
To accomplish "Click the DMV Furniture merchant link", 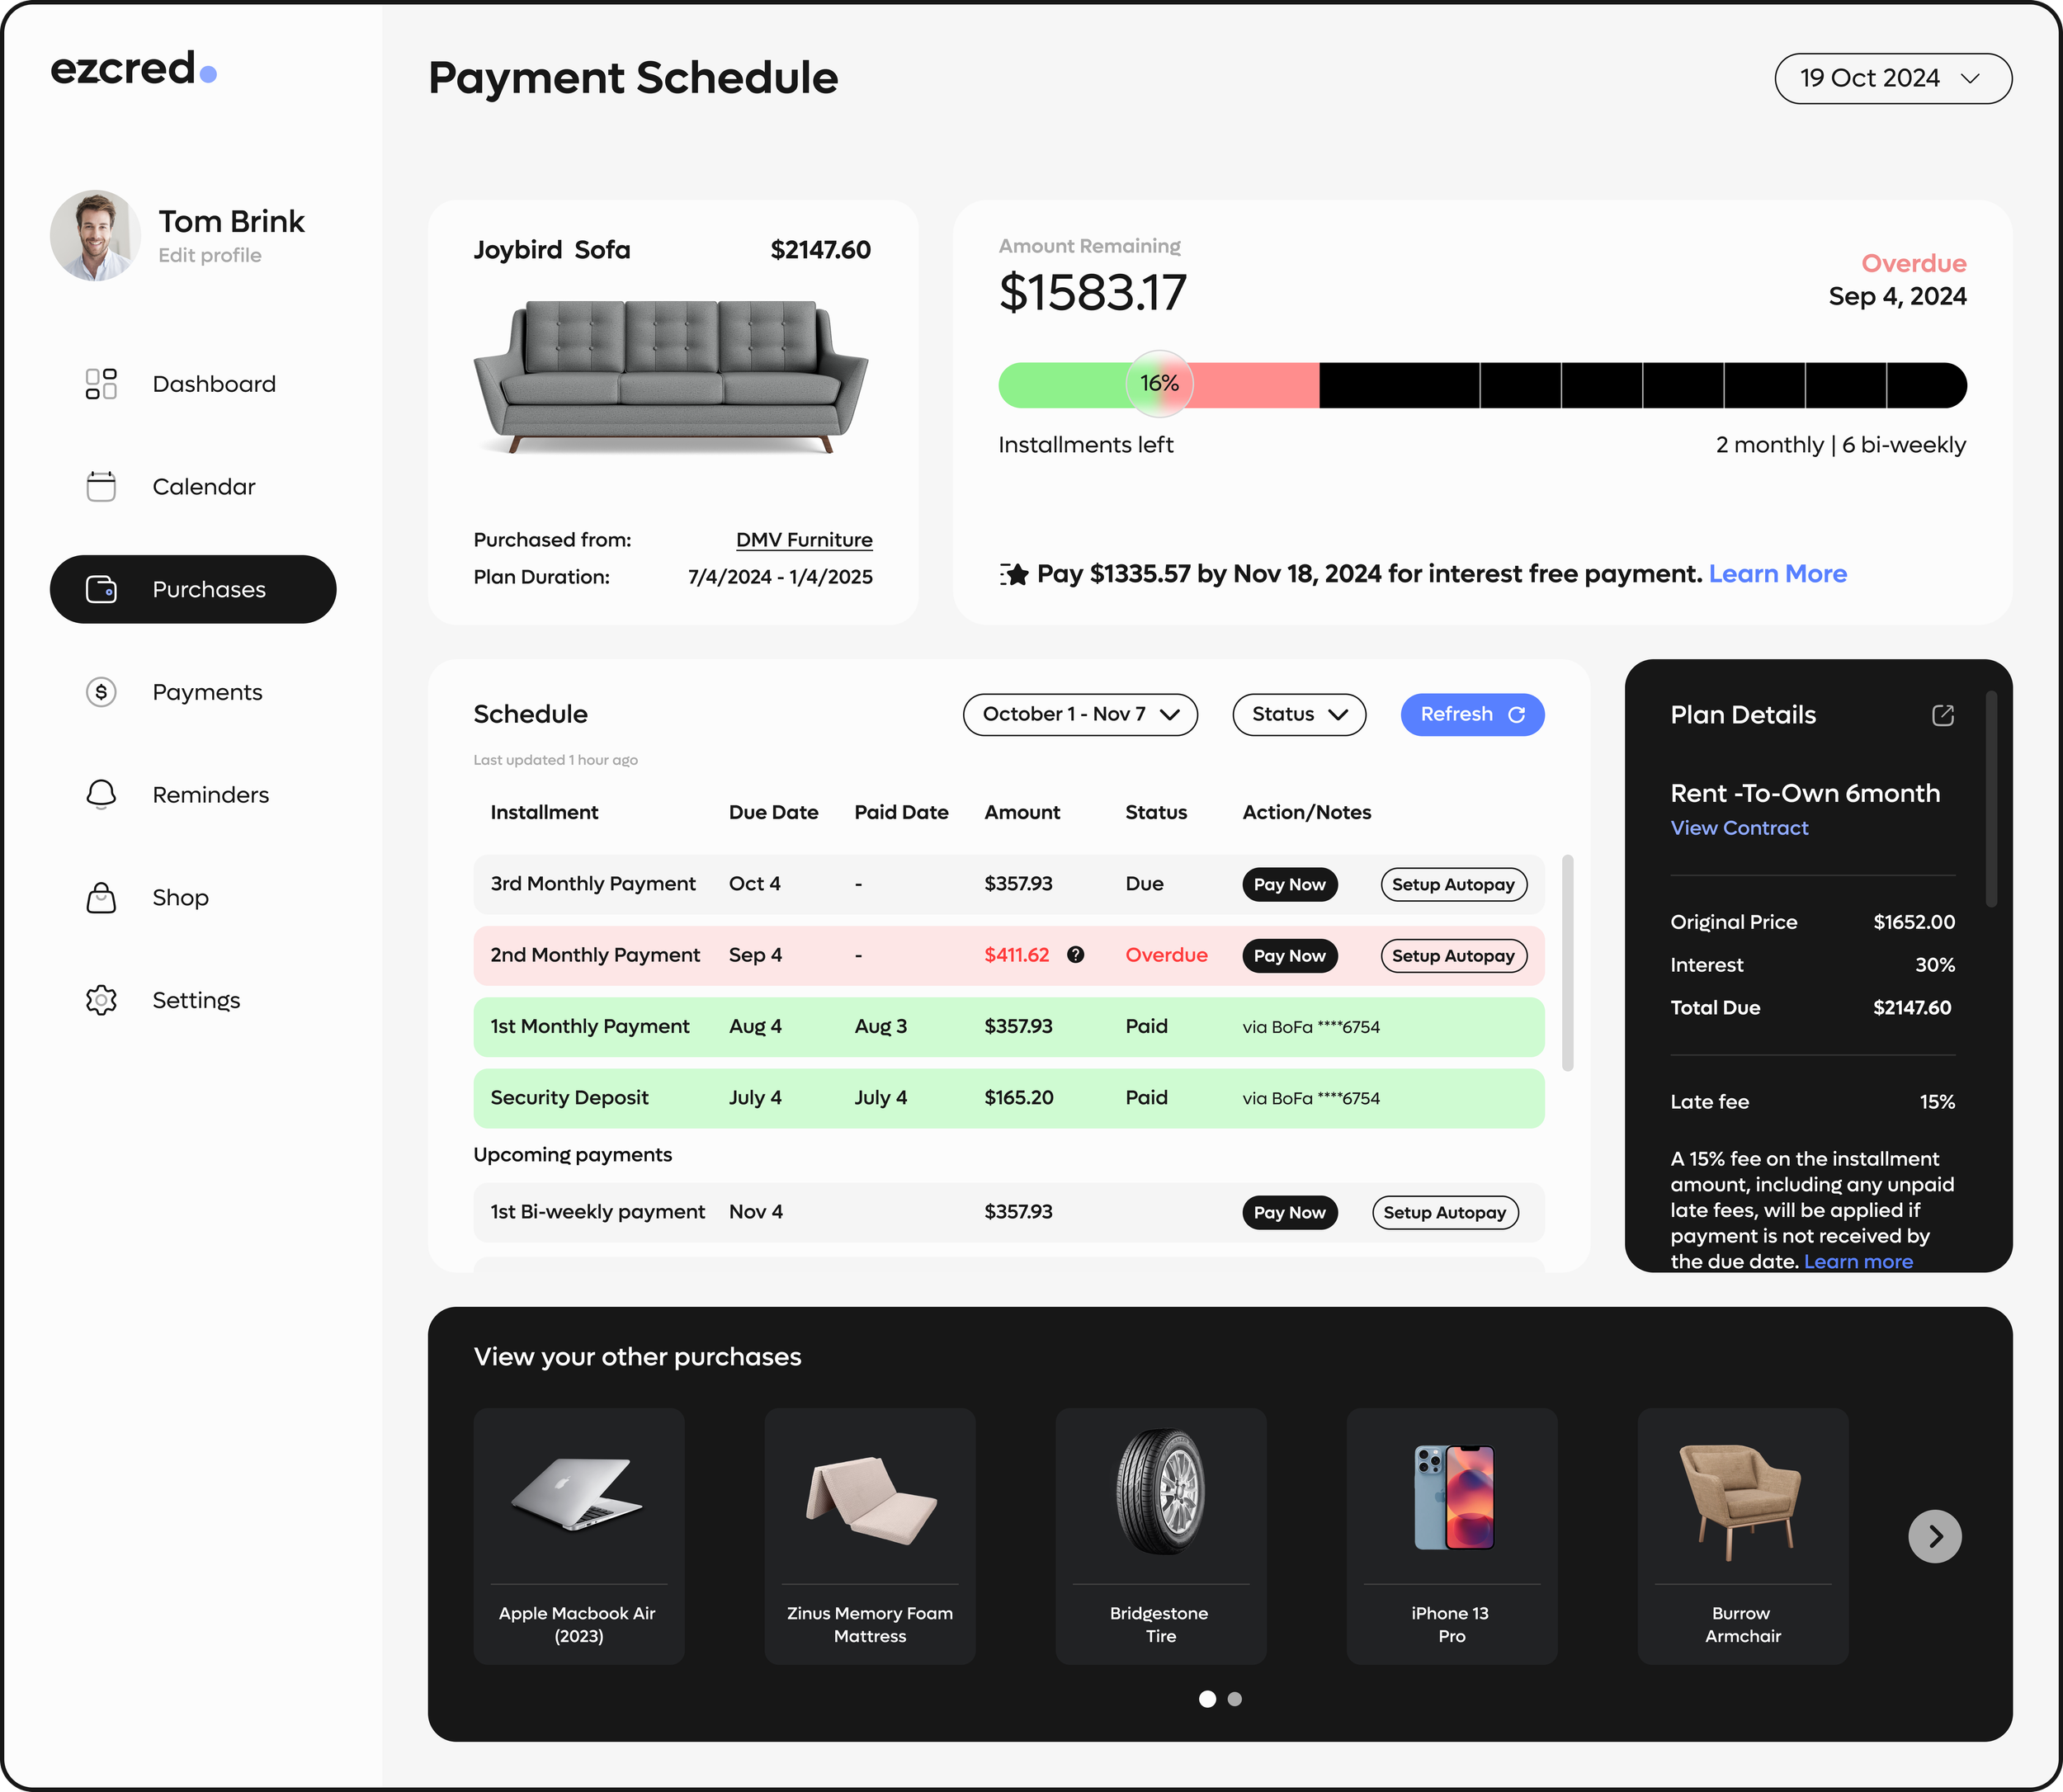I will coord(803,540).
